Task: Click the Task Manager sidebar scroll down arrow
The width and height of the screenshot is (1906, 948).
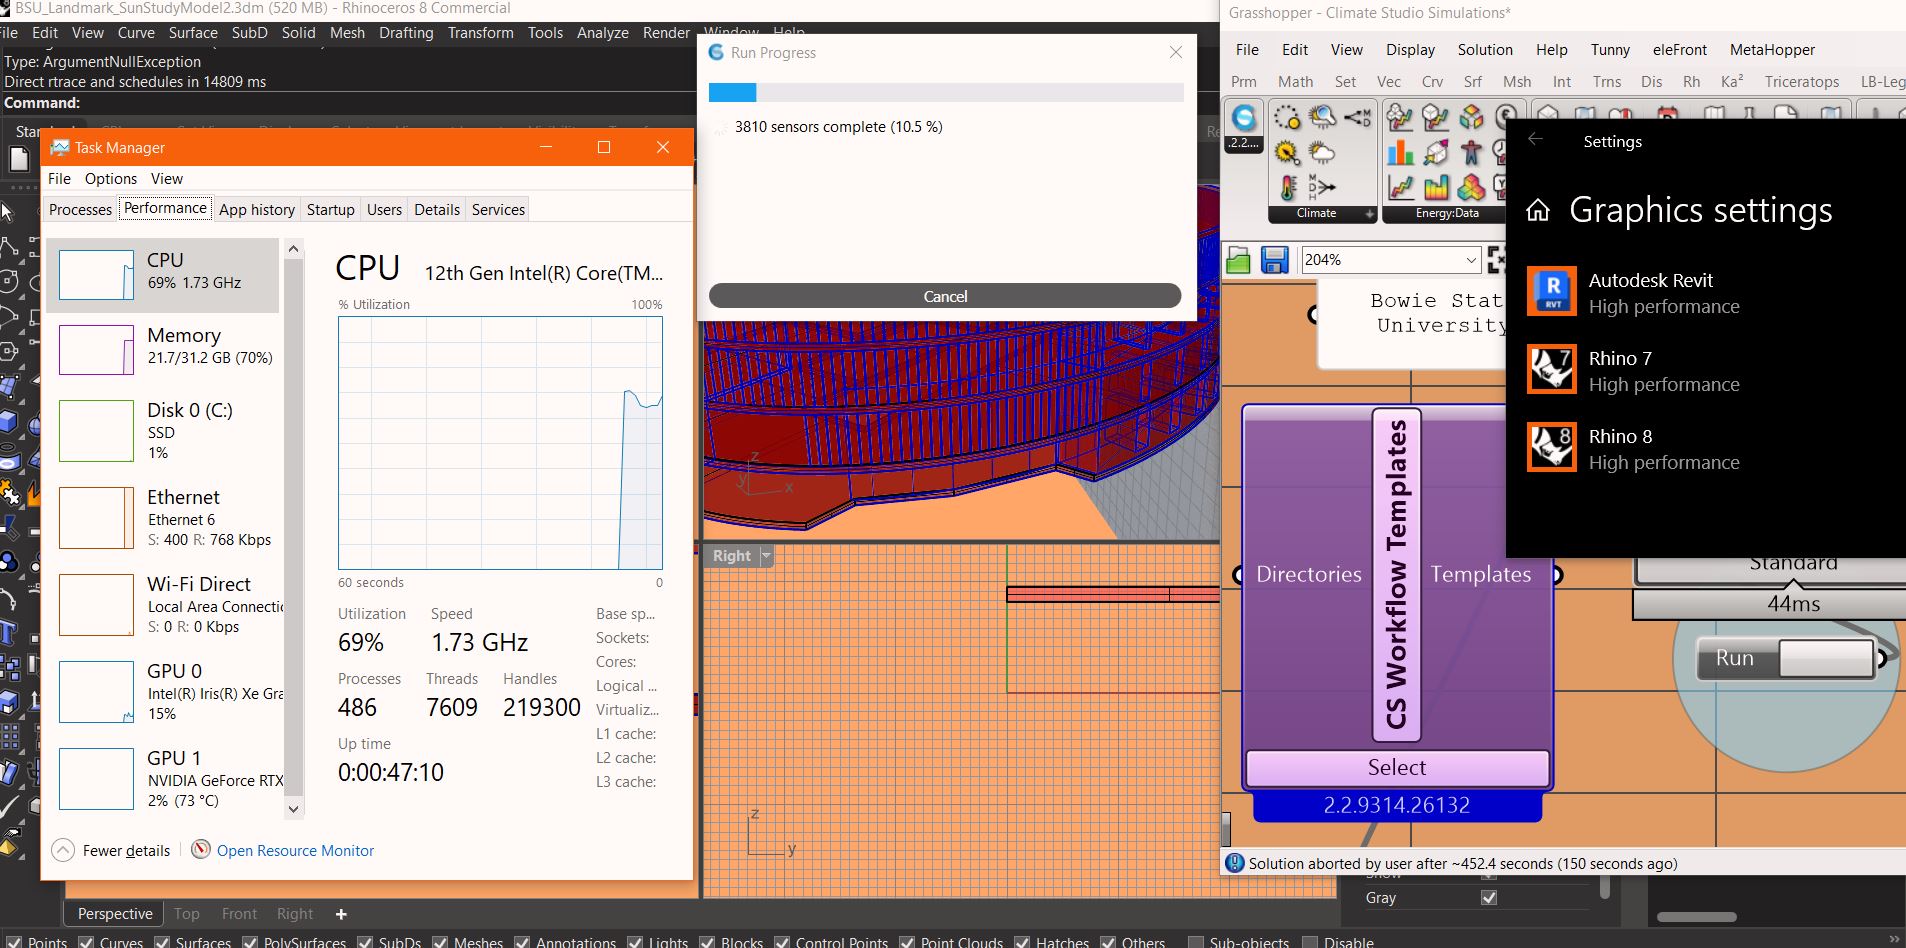Action: (293, 808)
